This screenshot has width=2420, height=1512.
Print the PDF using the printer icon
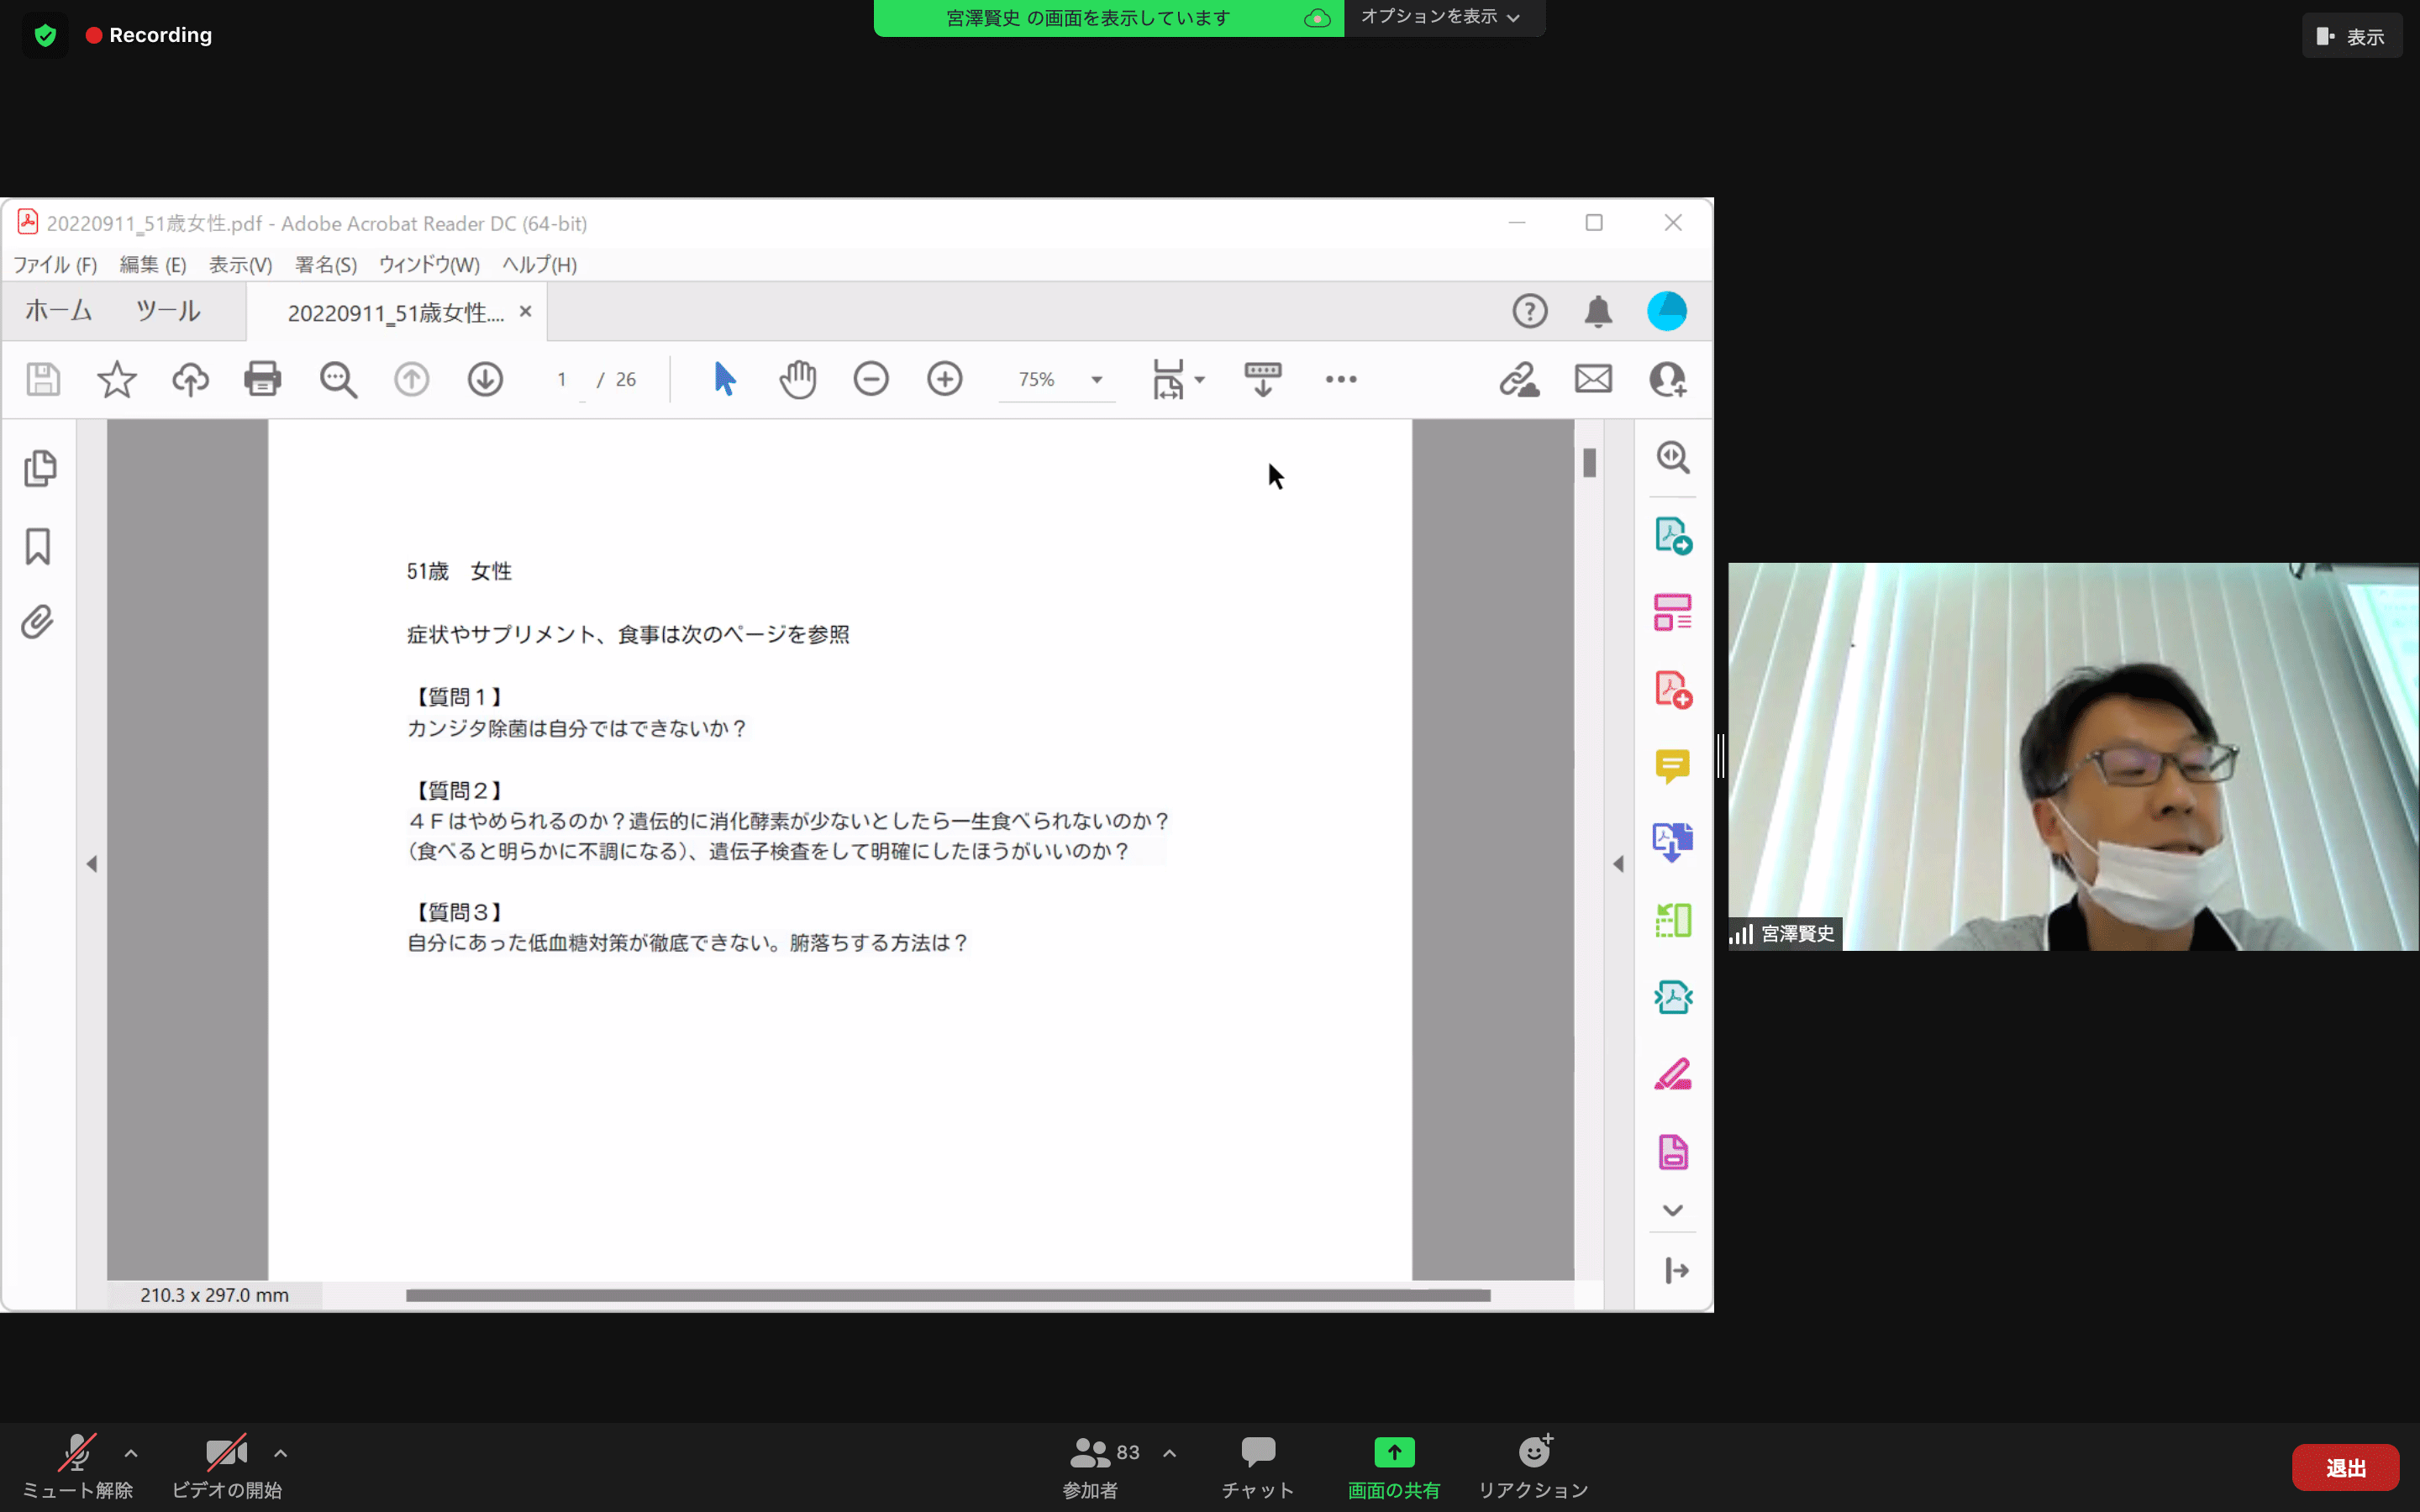[263, 379]
